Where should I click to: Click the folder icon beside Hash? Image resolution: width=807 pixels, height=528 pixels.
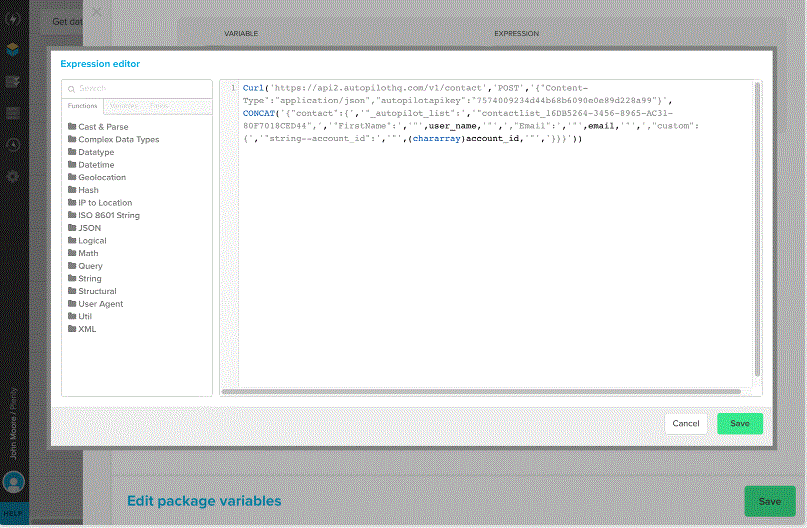pyautogui.click(x=72, y=189)
